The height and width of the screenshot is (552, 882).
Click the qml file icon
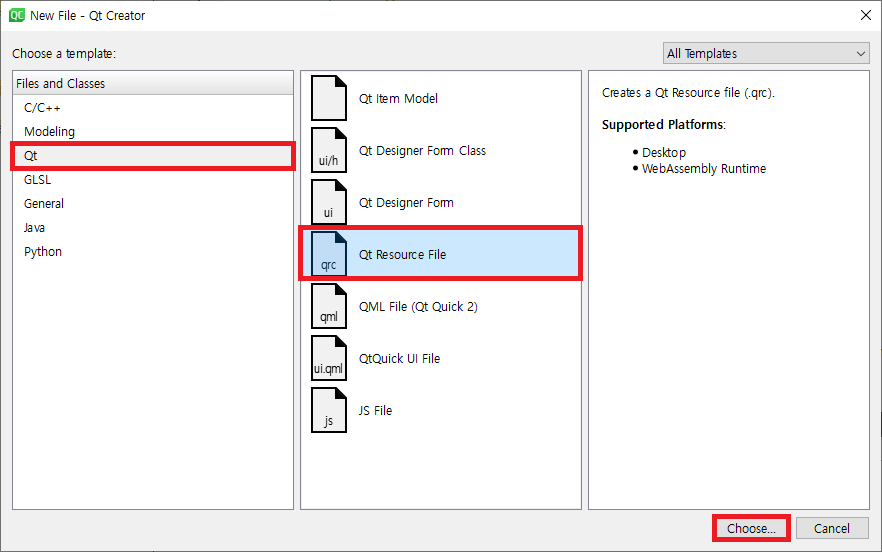pos(329,306)
